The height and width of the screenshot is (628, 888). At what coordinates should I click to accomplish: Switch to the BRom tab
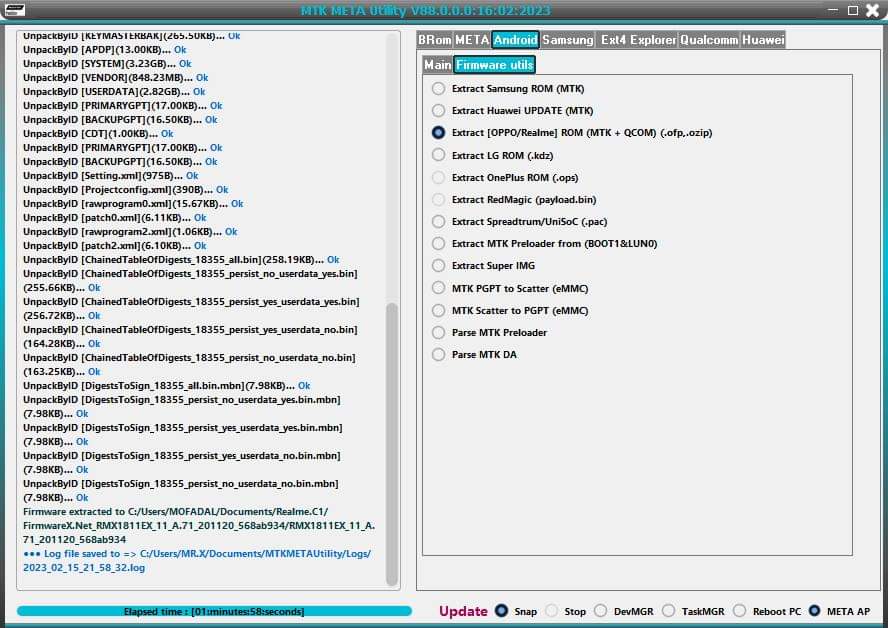point(434,40)
